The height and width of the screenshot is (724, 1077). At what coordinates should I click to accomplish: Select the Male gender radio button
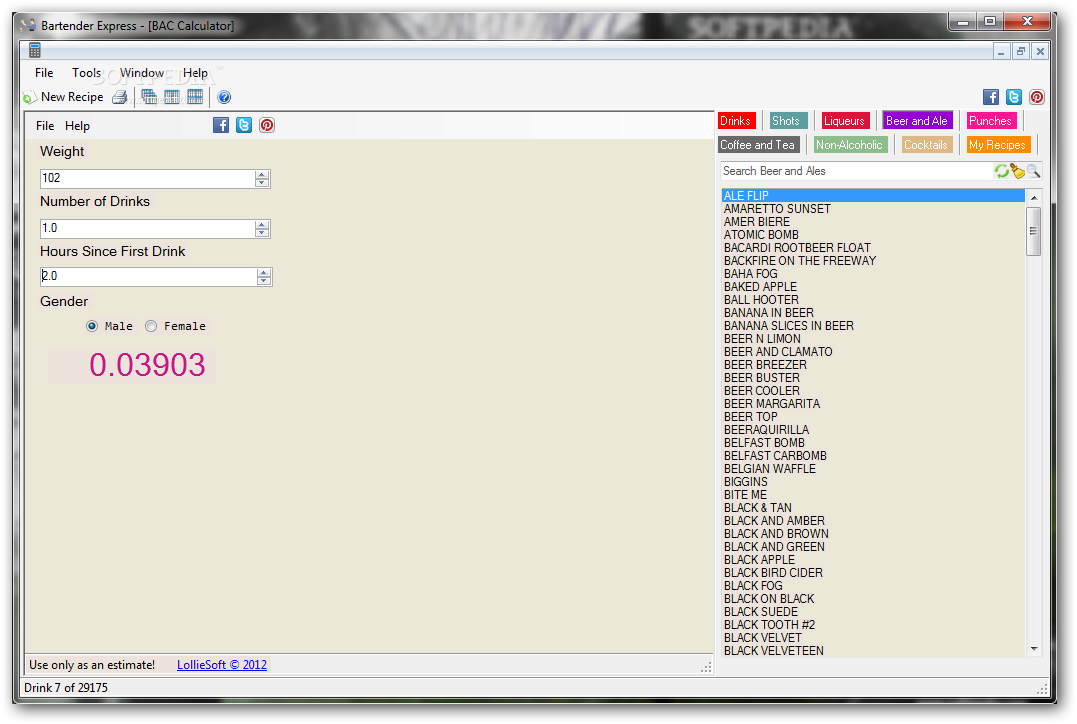pyautogui.click(x=92, y=326)
